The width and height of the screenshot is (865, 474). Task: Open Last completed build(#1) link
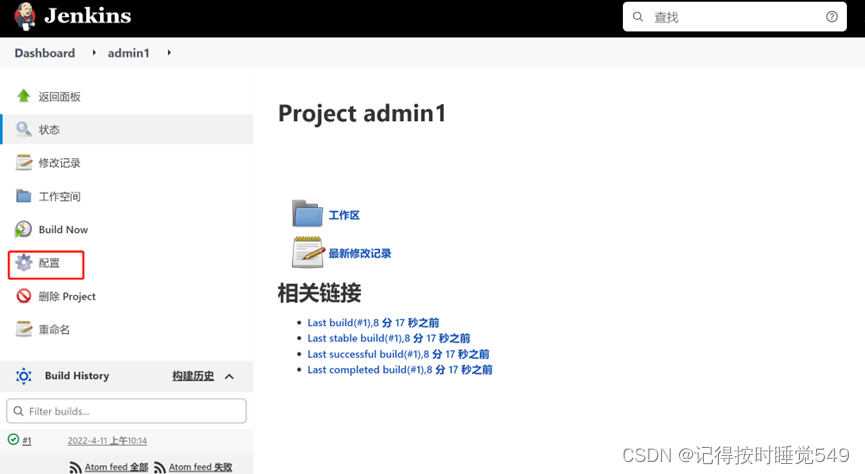coord(400,369)
